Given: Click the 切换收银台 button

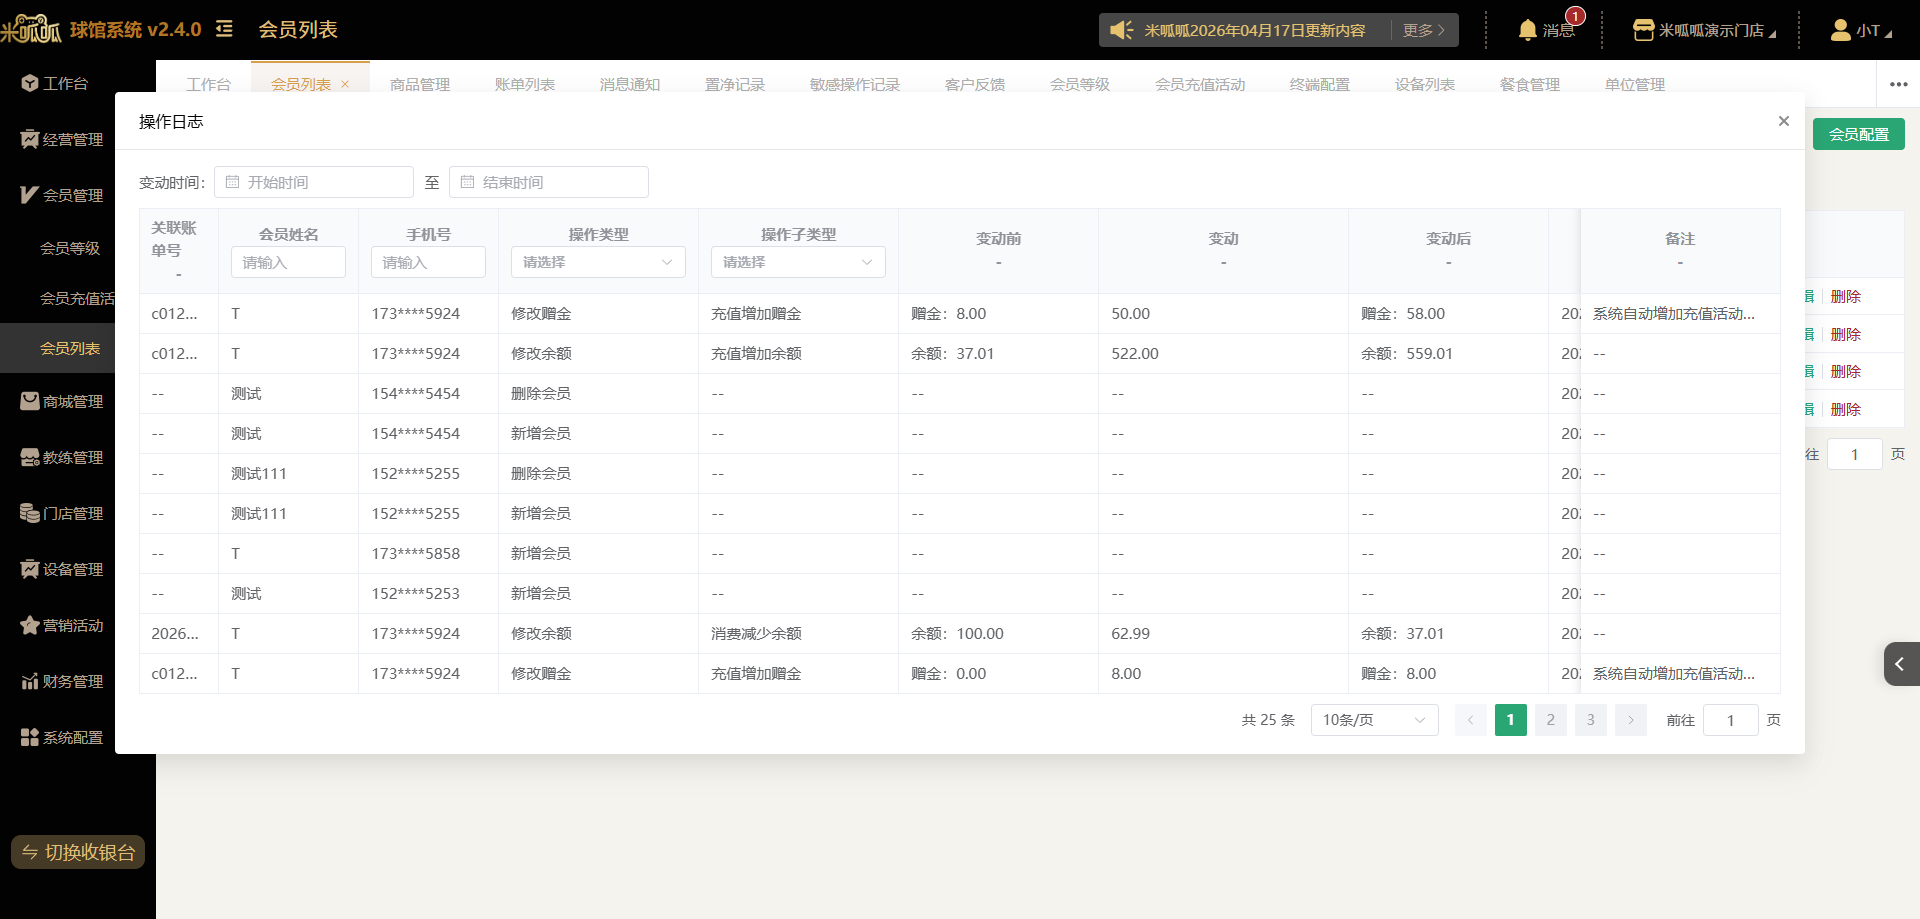Looking at the screenshot, I should pos(78,852).
